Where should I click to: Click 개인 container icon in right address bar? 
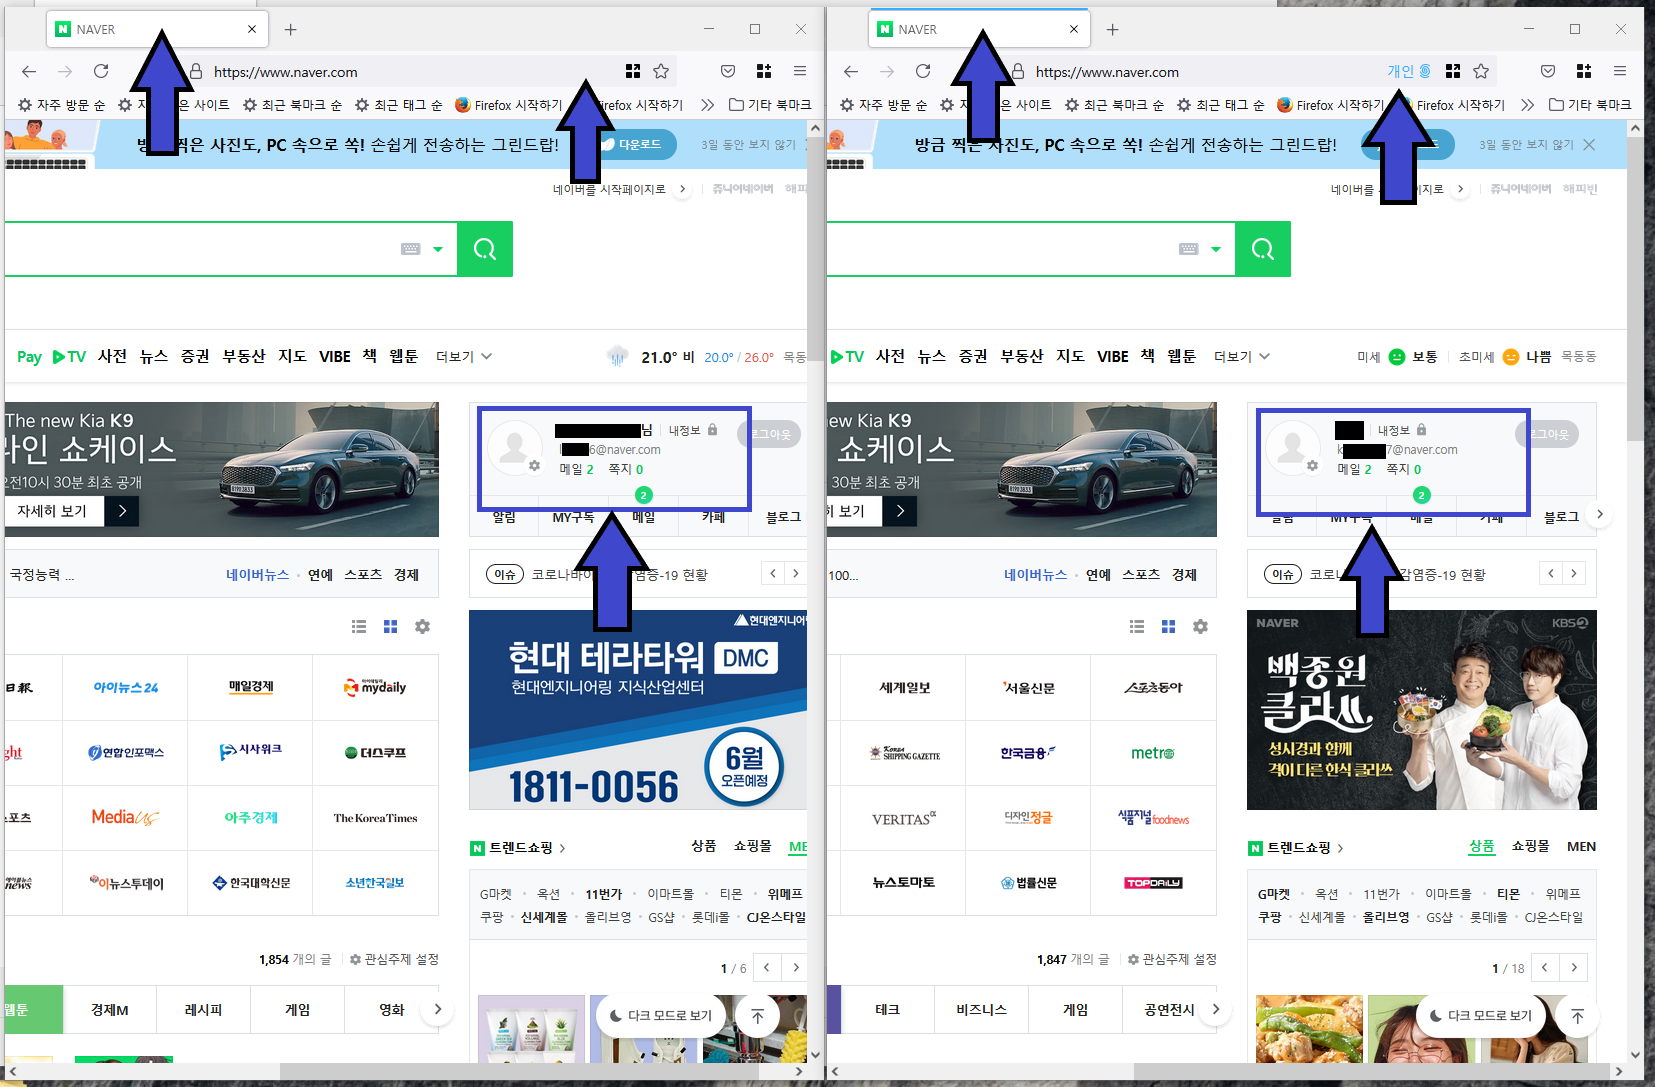pos(1409,71)
